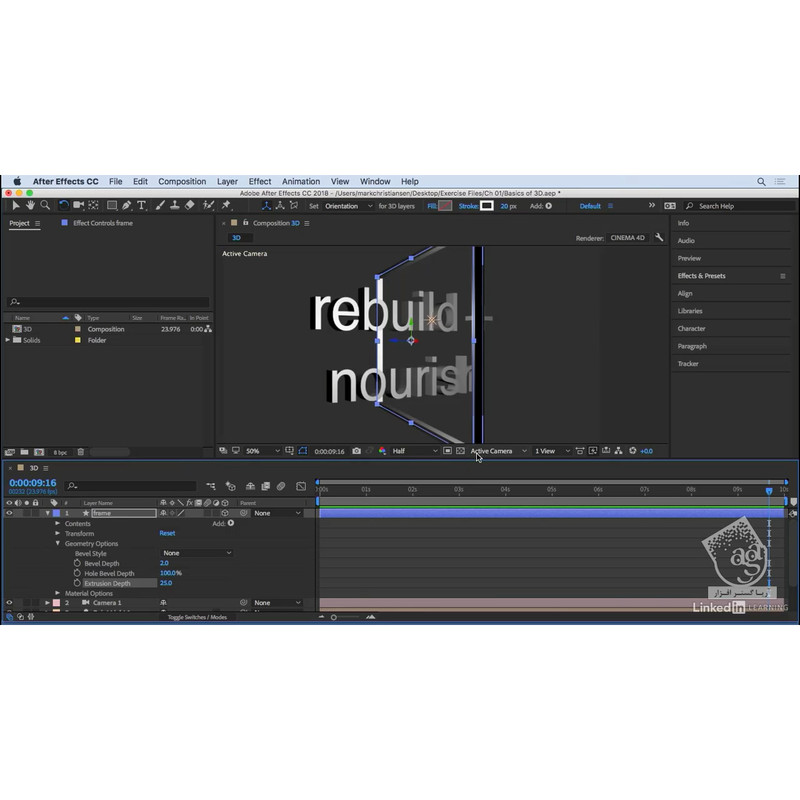Expand the Material Options group
Image resolution: width=800 pixels, height=800 pixels.
pos(58,593)
